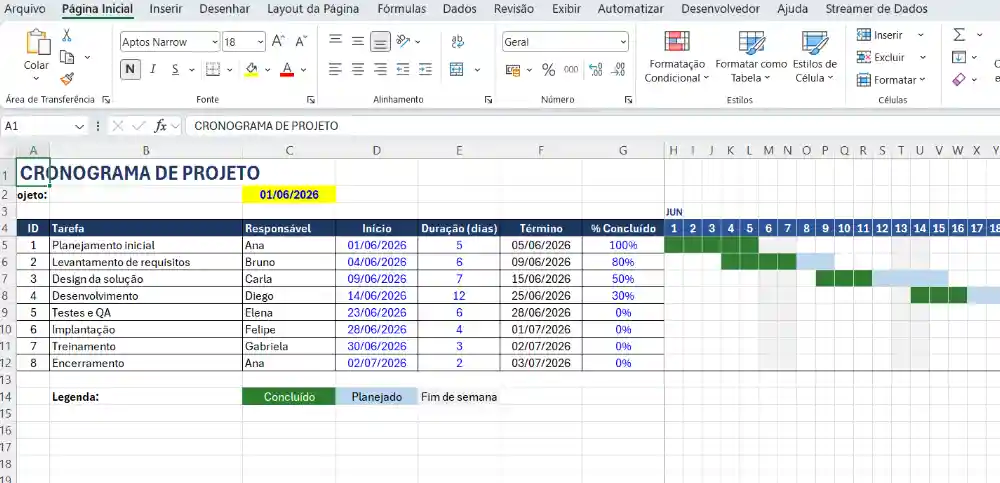Apply red font color A button
Viewport: 1000px width, 483px height.
pos(287,70)
